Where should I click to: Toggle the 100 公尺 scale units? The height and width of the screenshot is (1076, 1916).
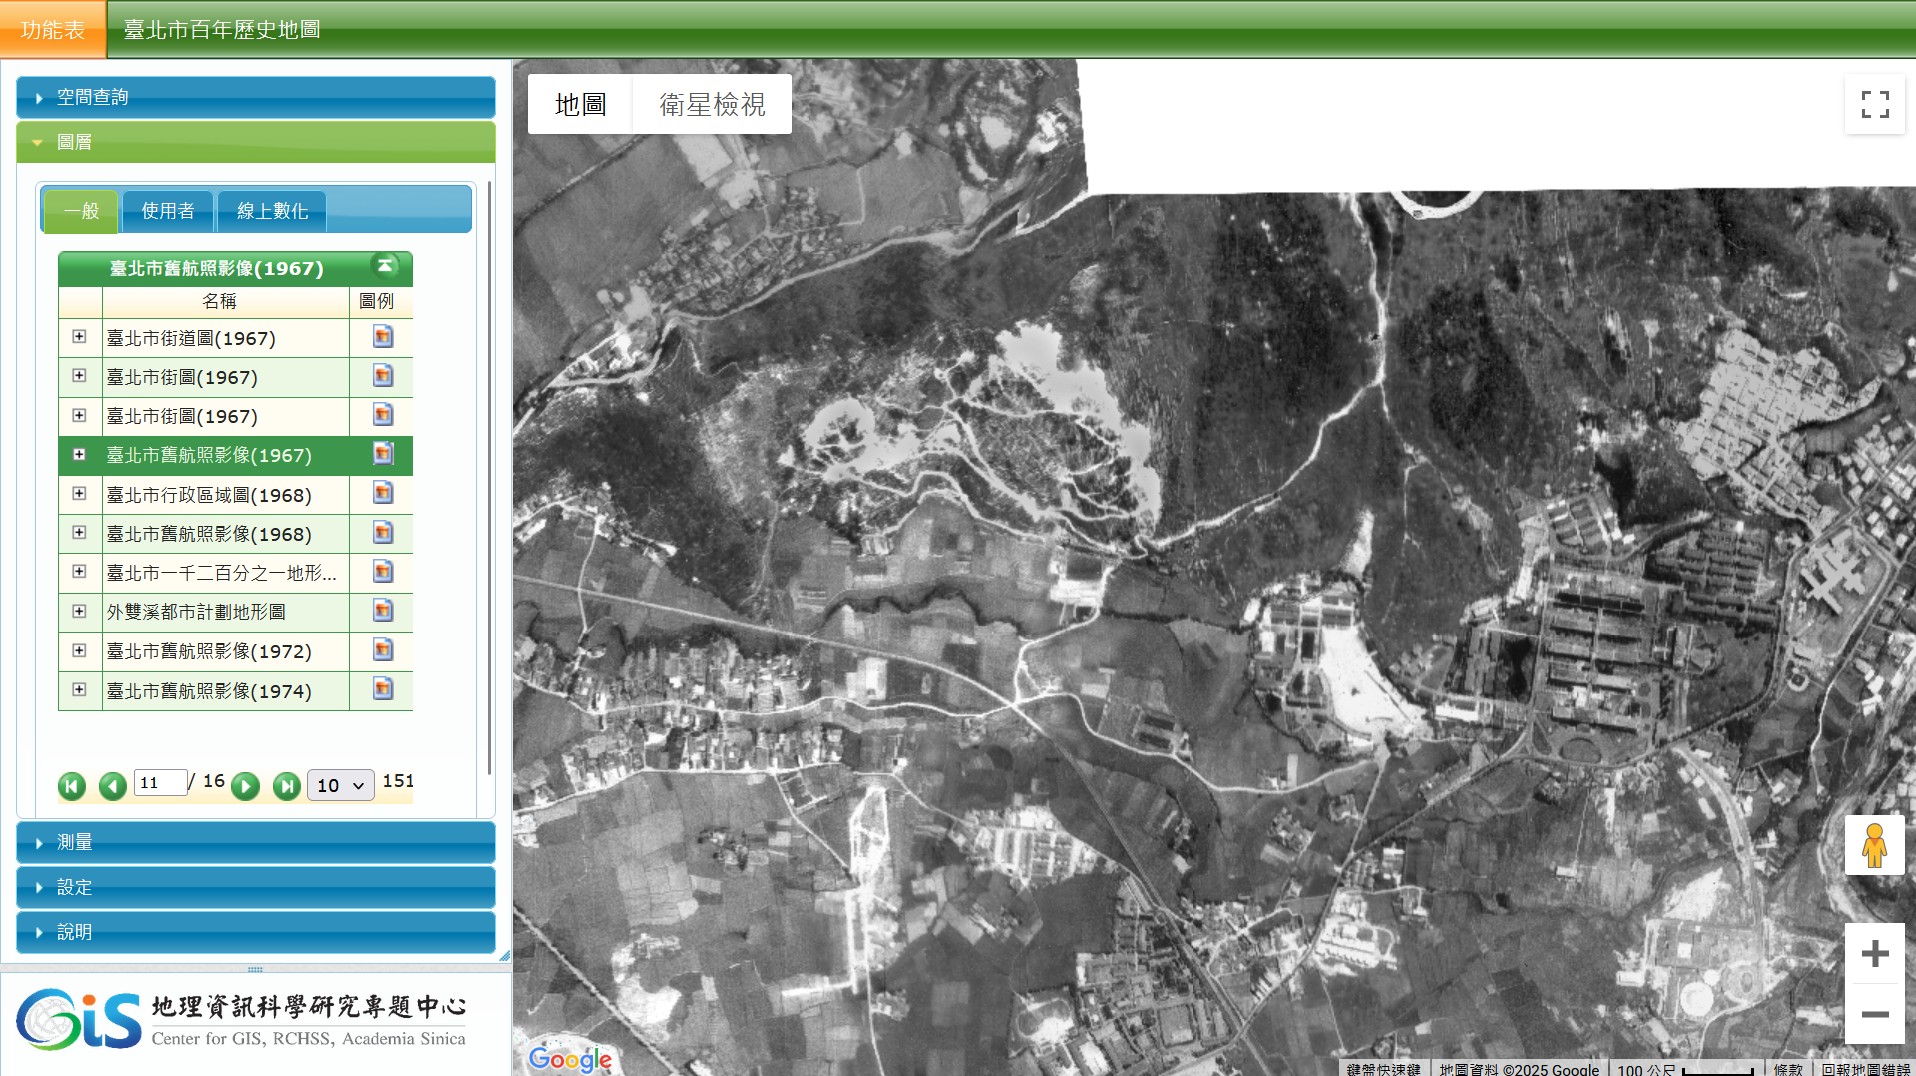1686,1069
